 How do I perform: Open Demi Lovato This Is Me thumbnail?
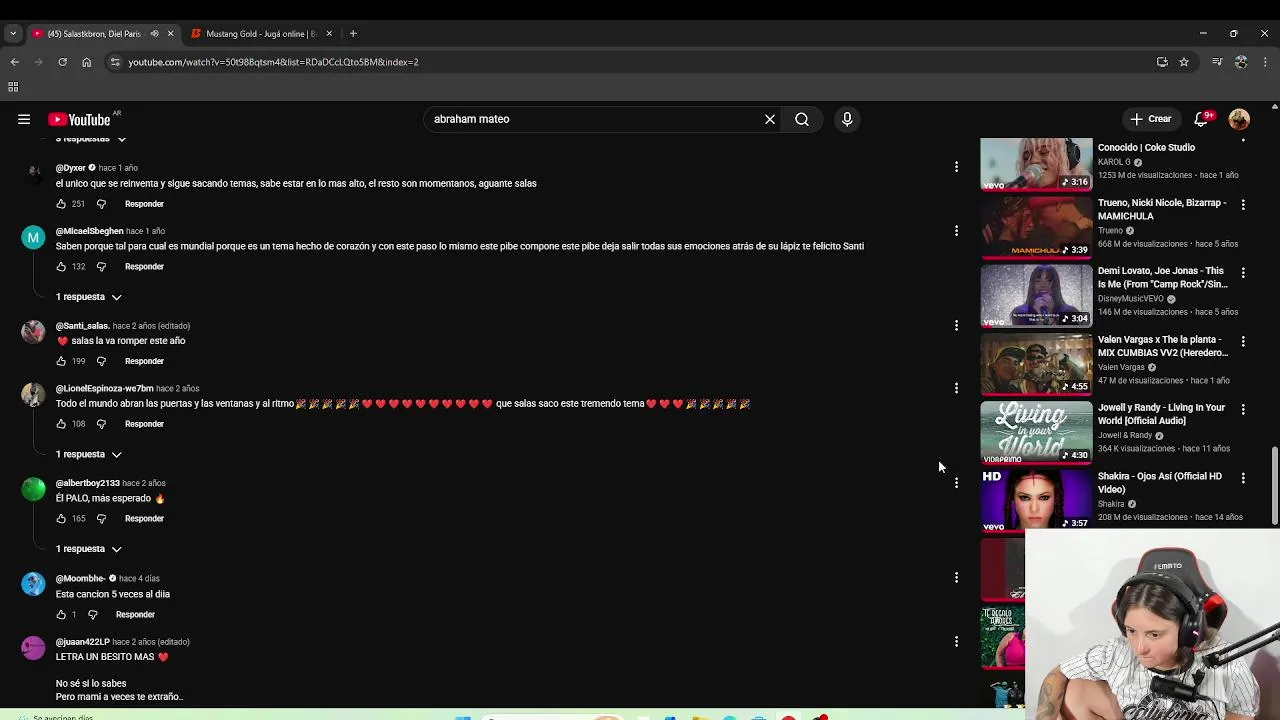[1036, 295]
